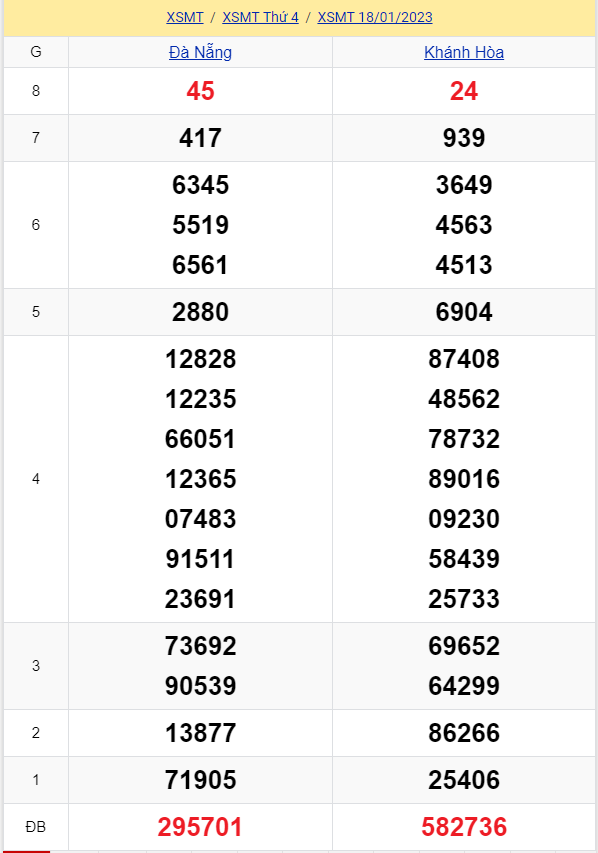
Task: Click the ĐB row label
Action: tap(36, 827)
